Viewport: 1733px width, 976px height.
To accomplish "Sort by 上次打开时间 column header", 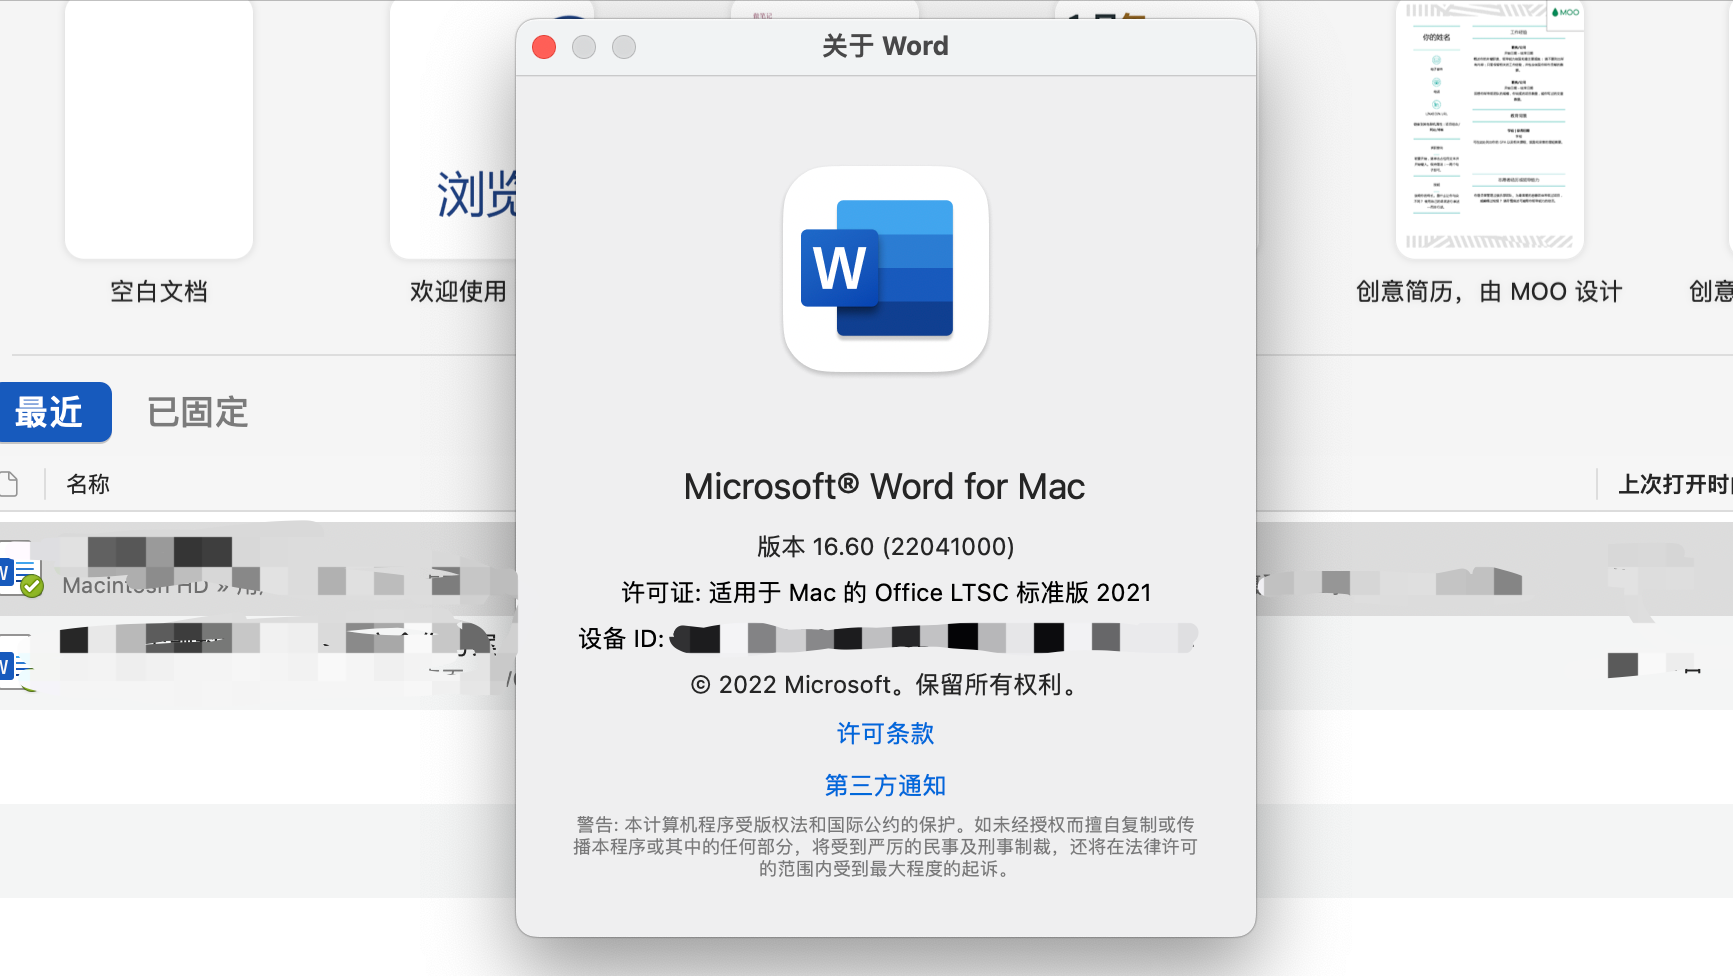I will pyautogui.click(x=1675, y=485).
